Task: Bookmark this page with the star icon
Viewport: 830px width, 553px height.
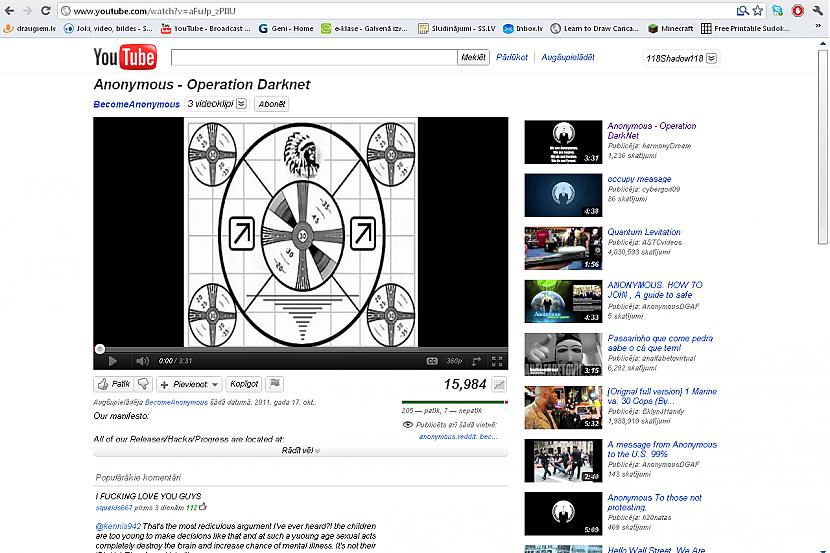Action: pyautogui.click(x=758, y=11)
